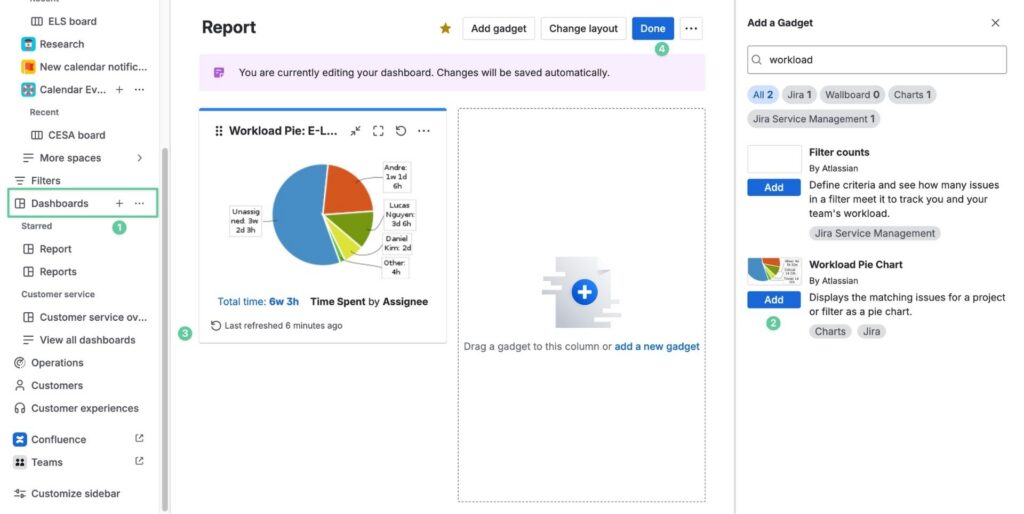Image resolution: width=1024 pixels, height=514 pixels.
Task: Open Confluence external link icon
Action: (x=139, y=438)
